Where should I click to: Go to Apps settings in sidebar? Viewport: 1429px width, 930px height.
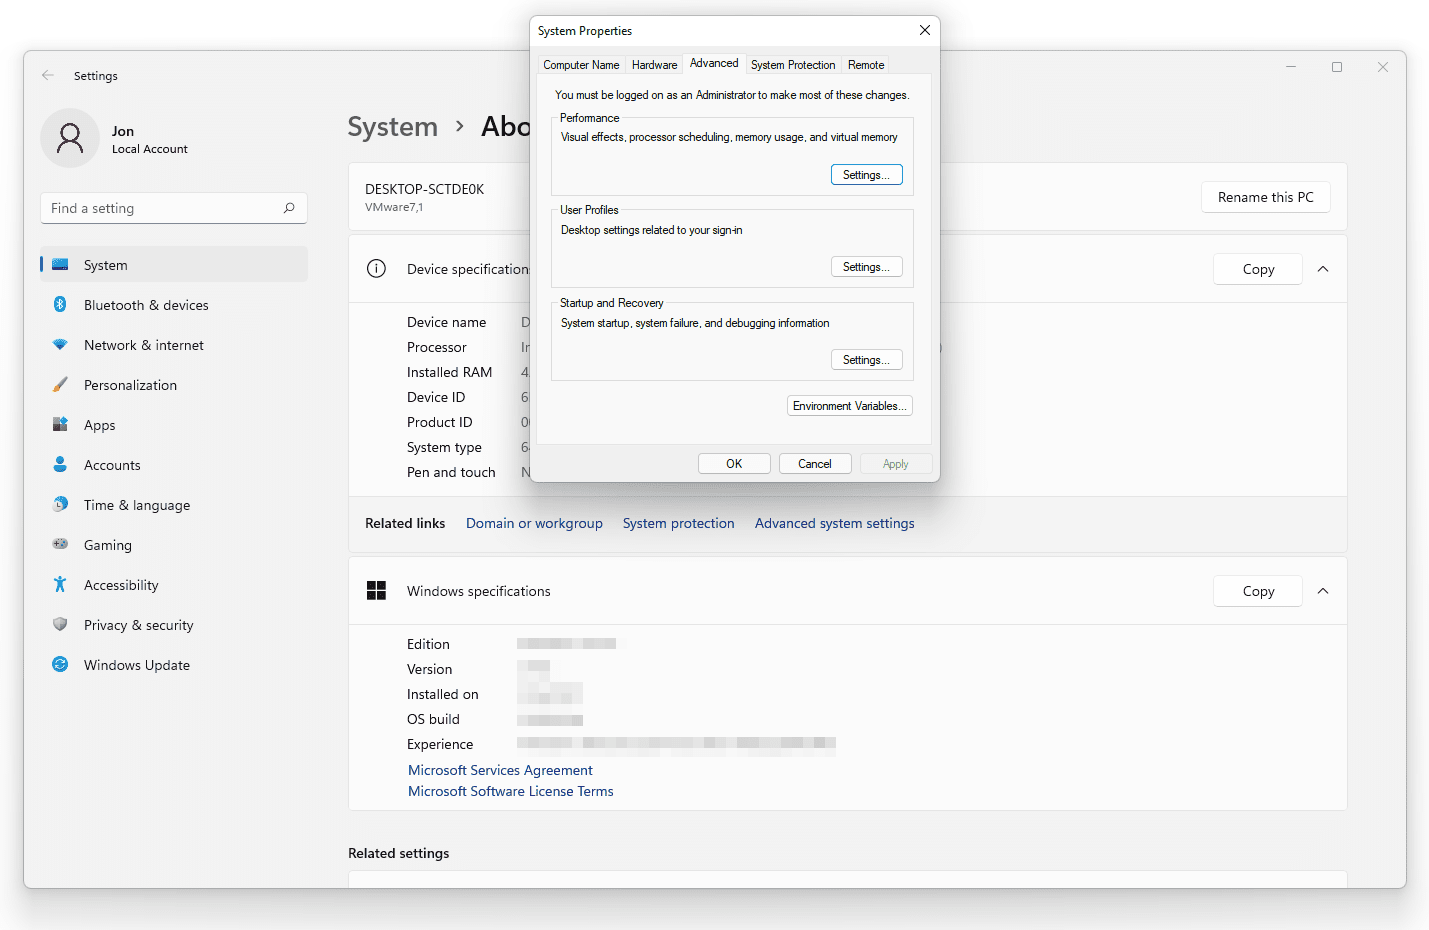[x=174, y=425]
